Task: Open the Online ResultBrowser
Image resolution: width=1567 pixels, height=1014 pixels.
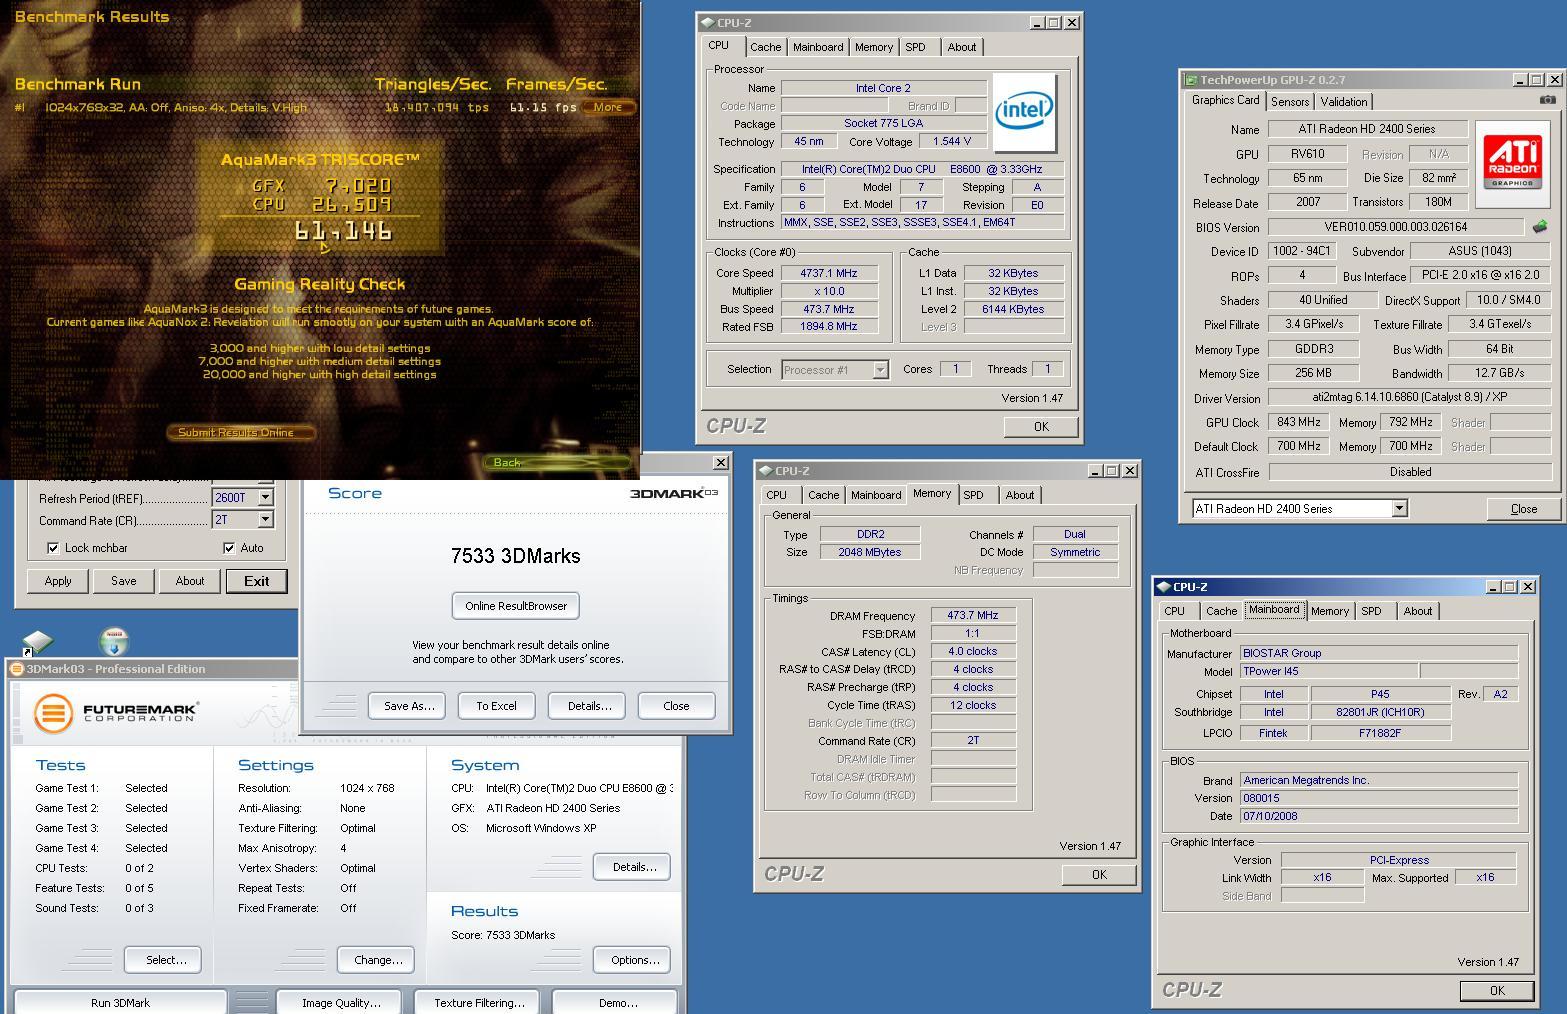Action: pos(516,606)
